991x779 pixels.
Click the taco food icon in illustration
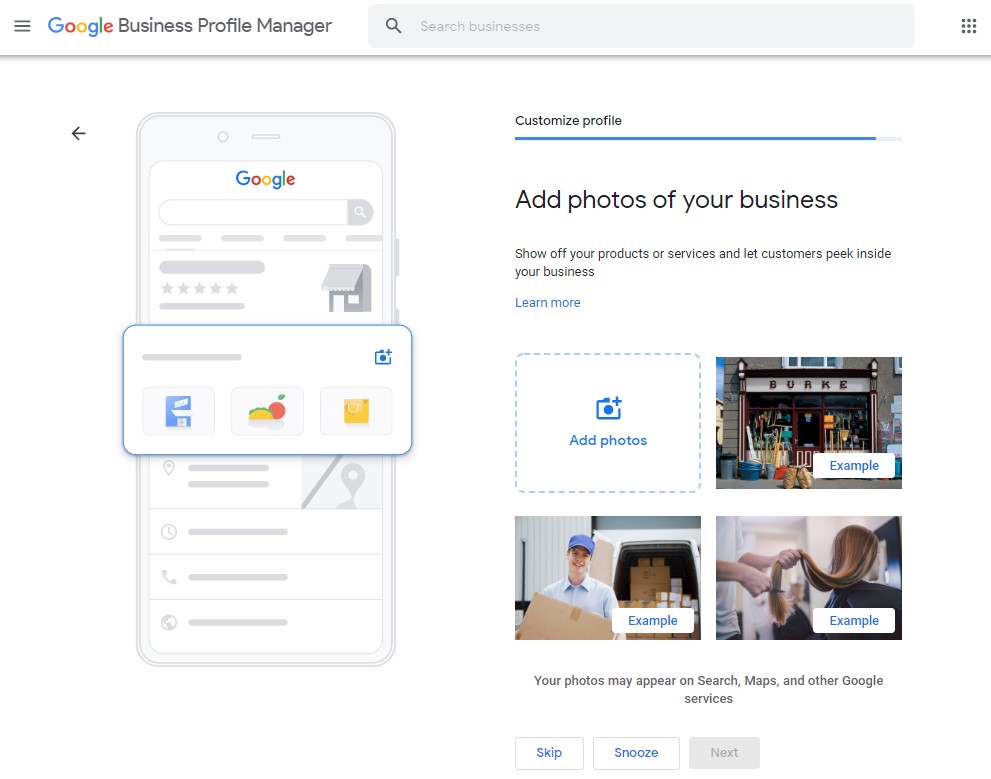click(x=267, y=410)
